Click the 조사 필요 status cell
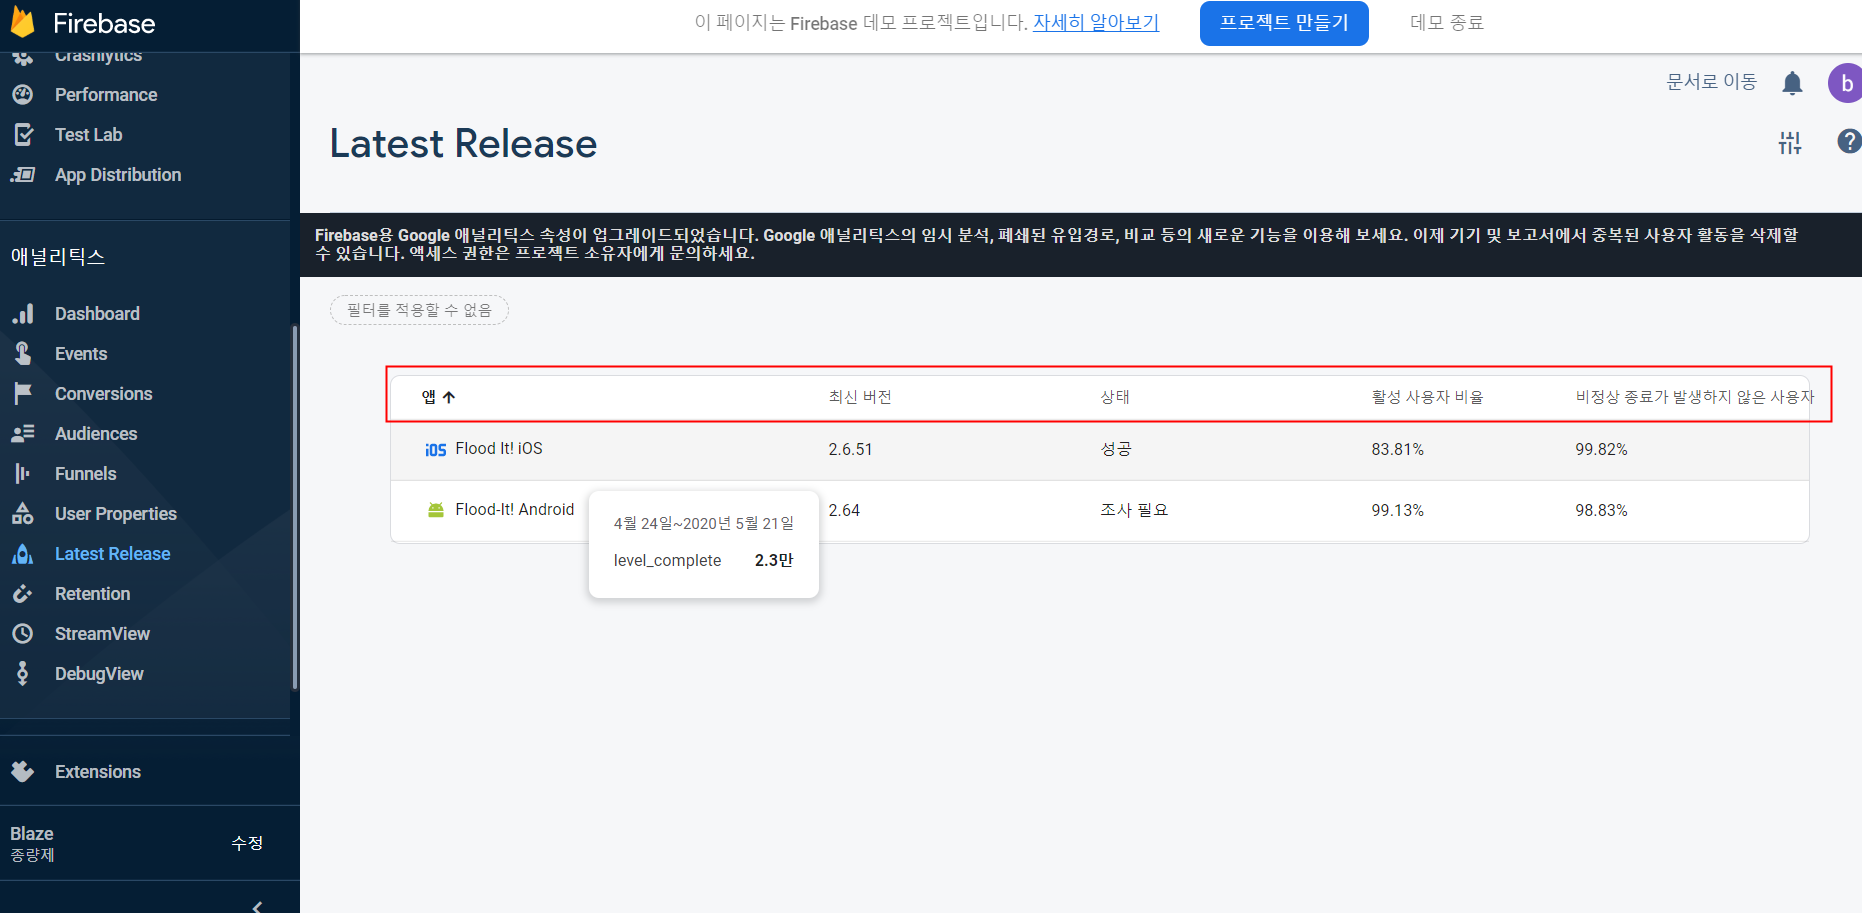The height and width of the screenshot is (913, 1862). click(x=1134, y=510)
